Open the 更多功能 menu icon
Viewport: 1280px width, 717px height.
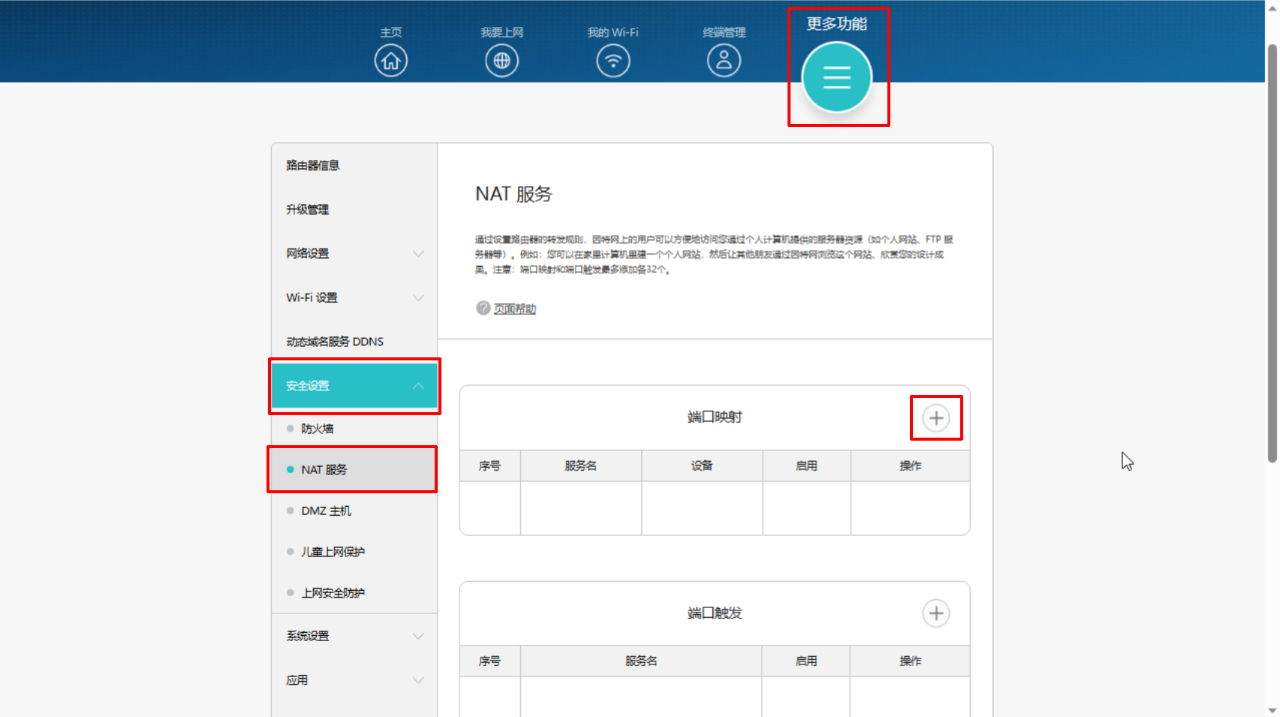[x=837, y=78]
